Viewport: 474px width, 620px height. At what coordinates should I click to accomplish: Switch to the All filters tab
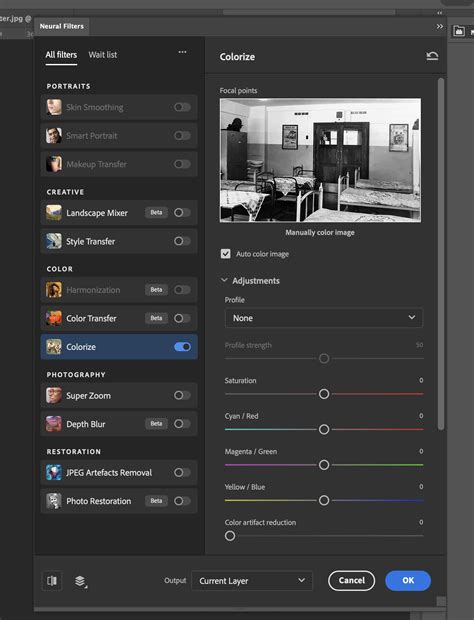pos(61,55)
